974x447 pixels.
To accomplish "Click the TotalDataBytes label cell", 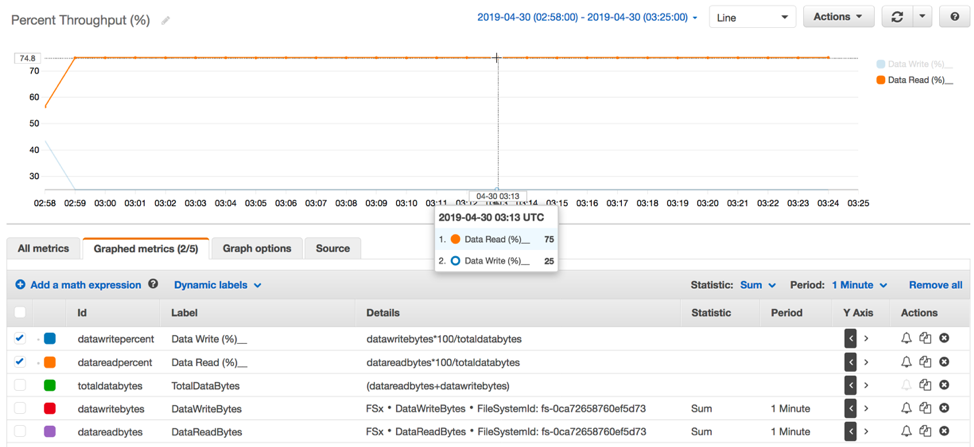I will click(x=205, y=386).
